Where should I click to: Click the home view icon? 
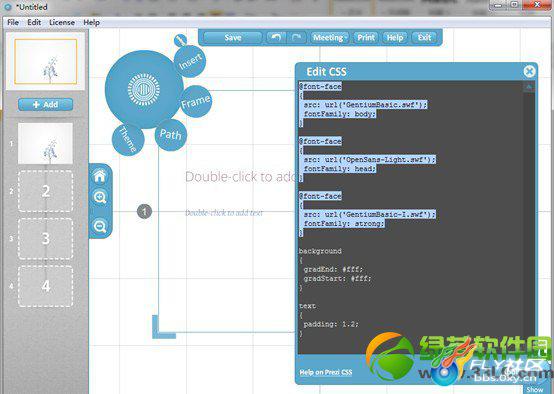tap(100, 176)
